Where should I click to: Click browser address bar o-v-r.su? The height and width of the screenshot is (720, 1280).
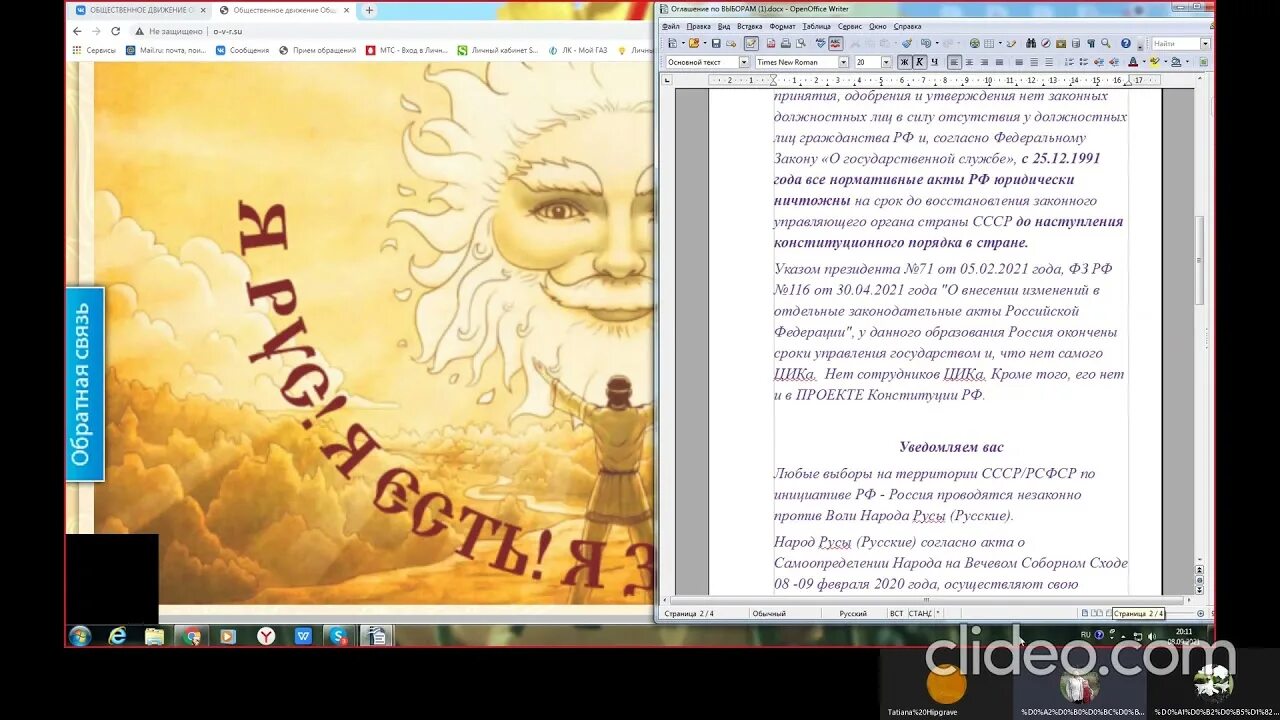228,31
